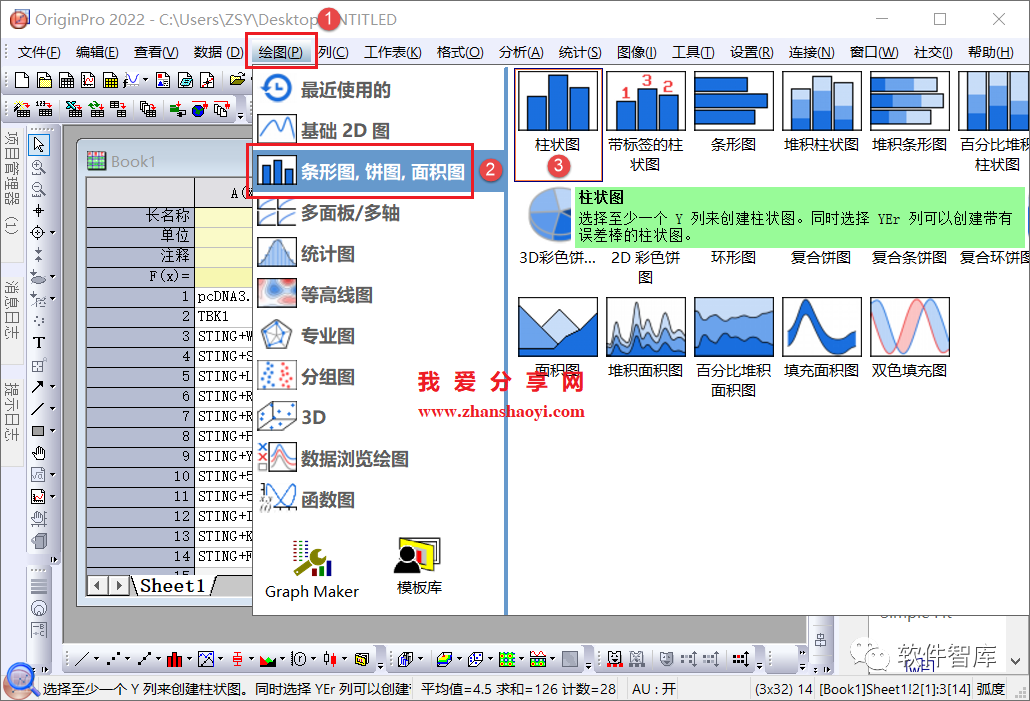This screenshot has height=701, width=1030.
Task: Click the Import Excel icon
Action: coord(74,109)
